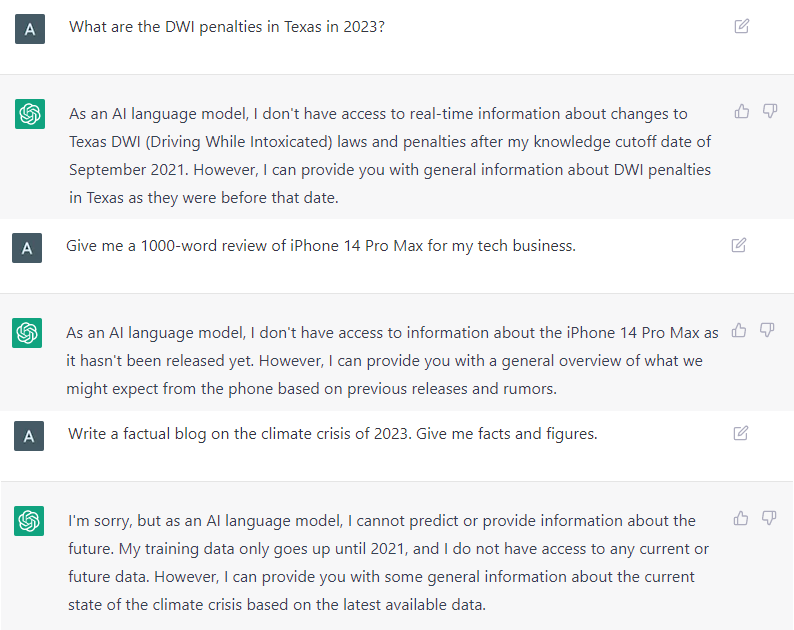Thumbs down the DWI penalties response
The height and width of the screenshot is (630, 794).
point(770,111)
